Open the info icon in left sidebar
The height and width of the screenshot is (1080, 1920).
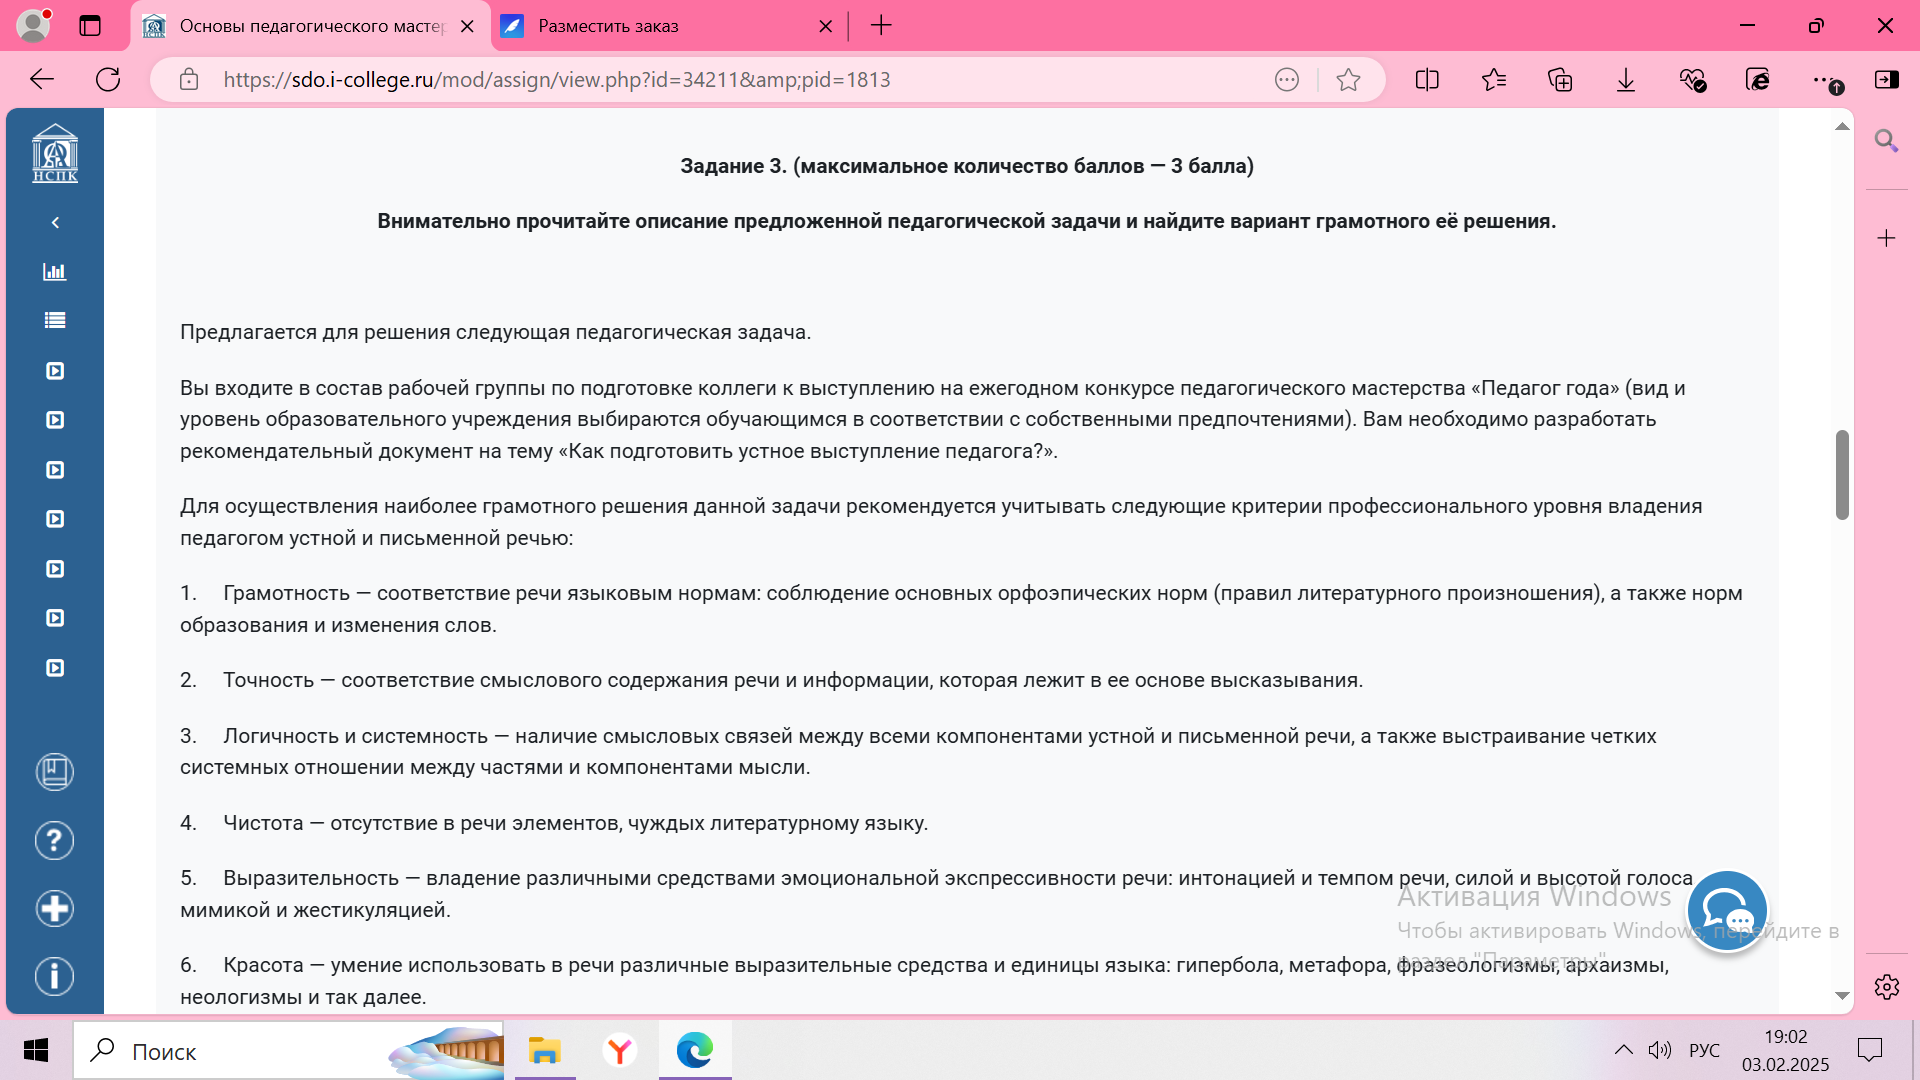(x=55, y=976)
